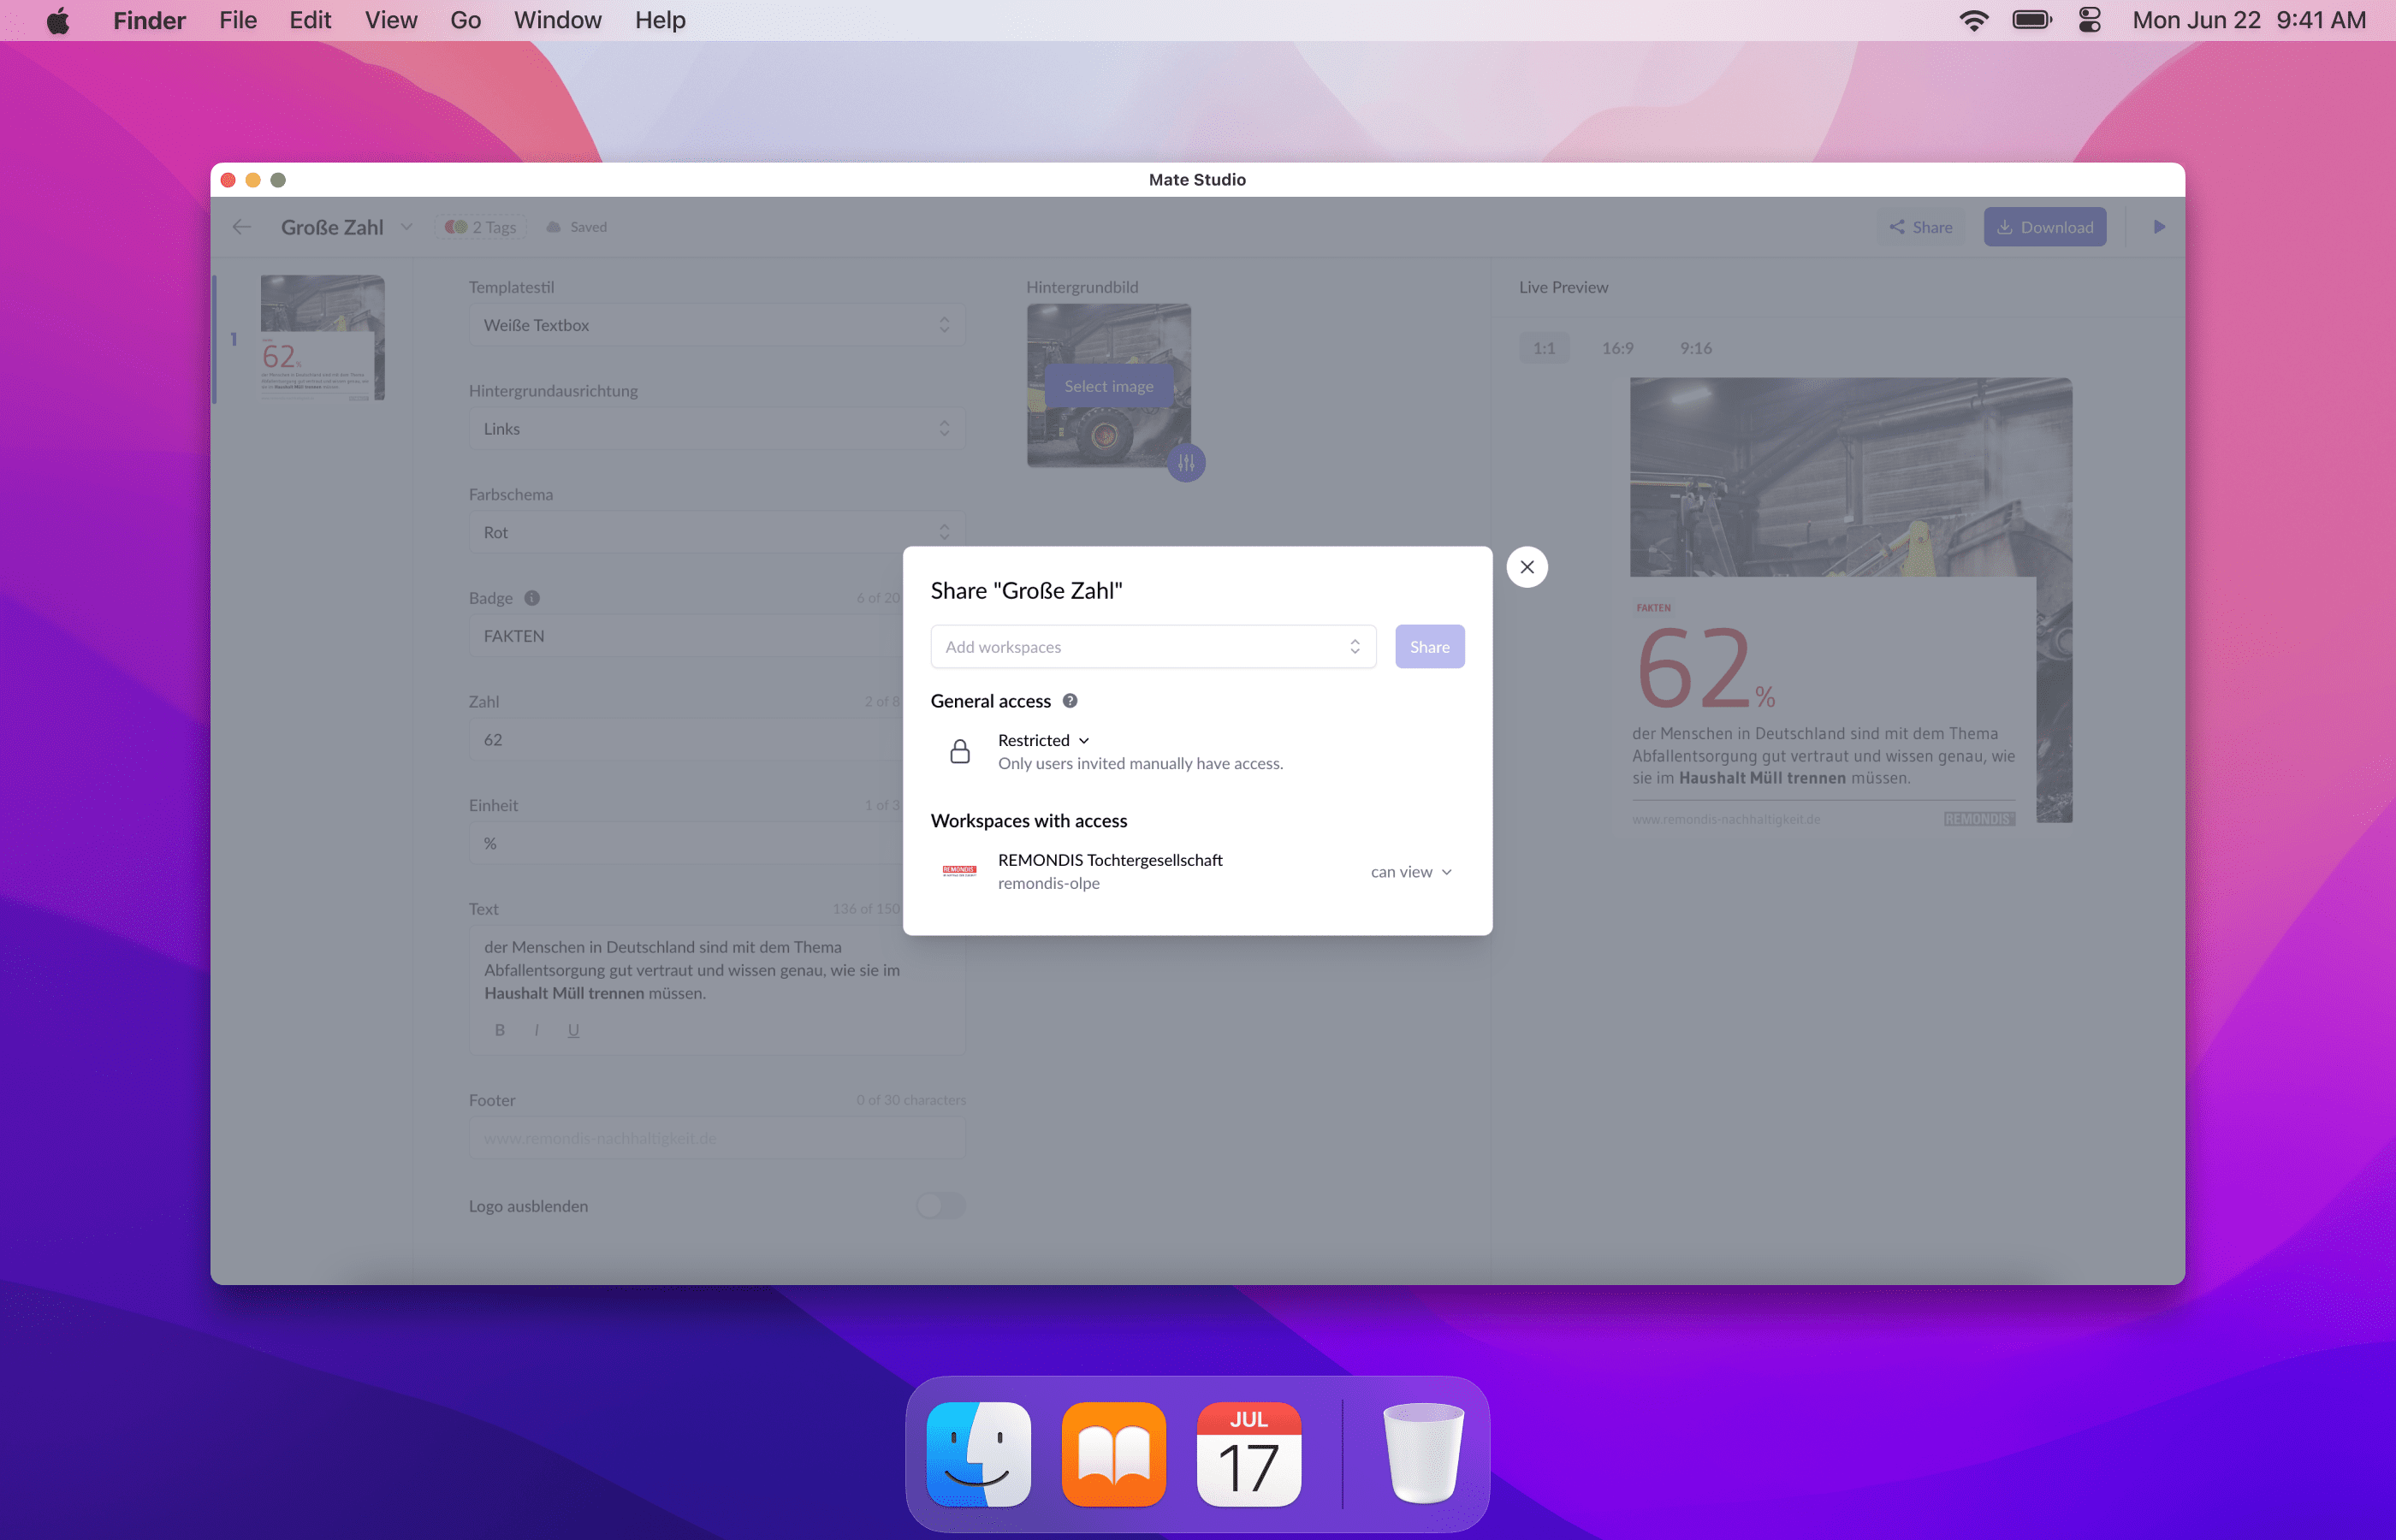Open the Templatestil Weiße Textbox dropdown

[717, 325]
